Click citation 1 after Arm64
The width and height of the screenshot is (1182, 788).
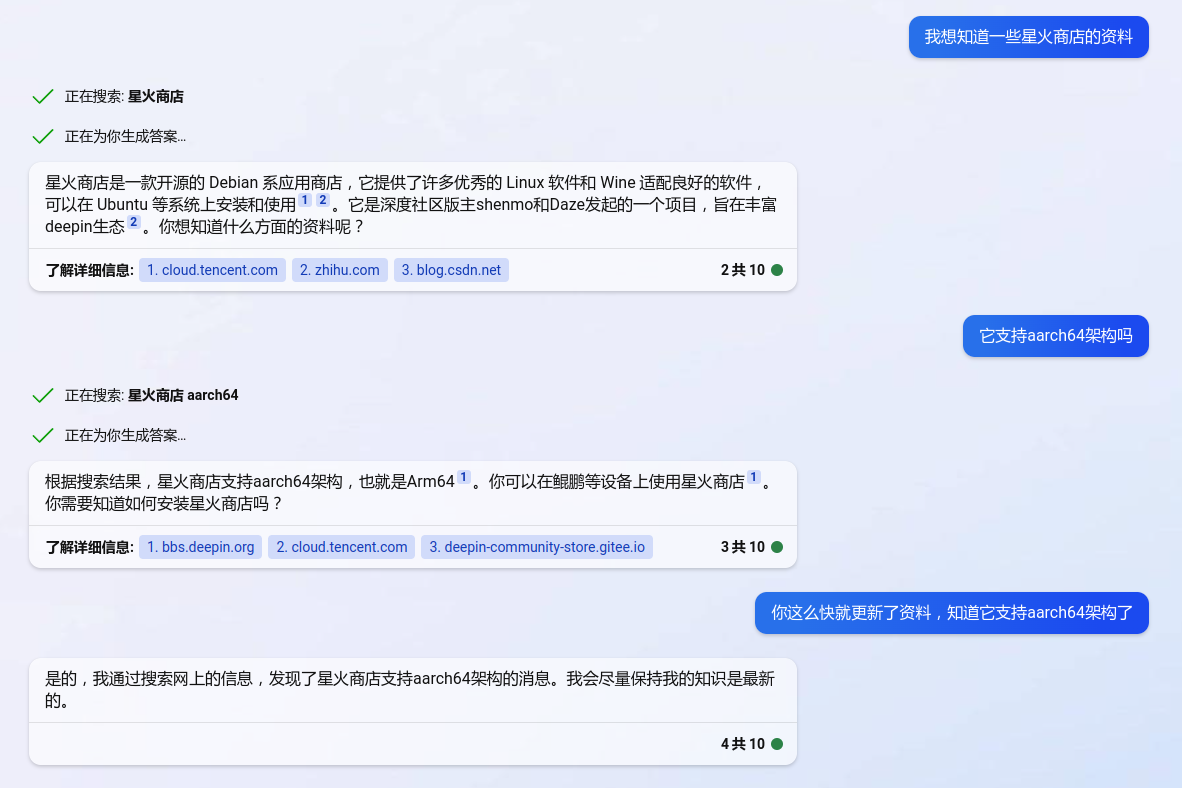point(464,477)
